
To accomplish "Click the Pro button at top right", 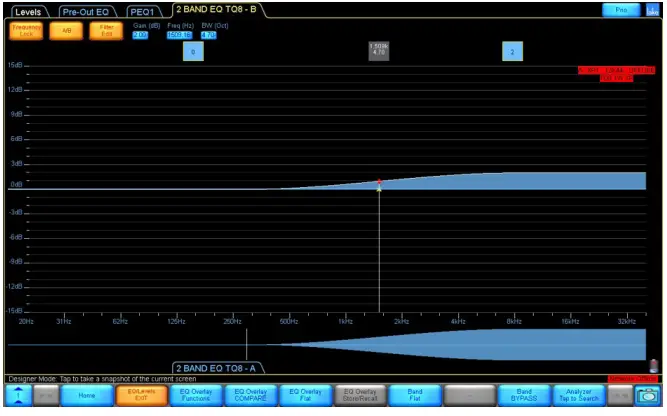I will (x=621, y=10).
